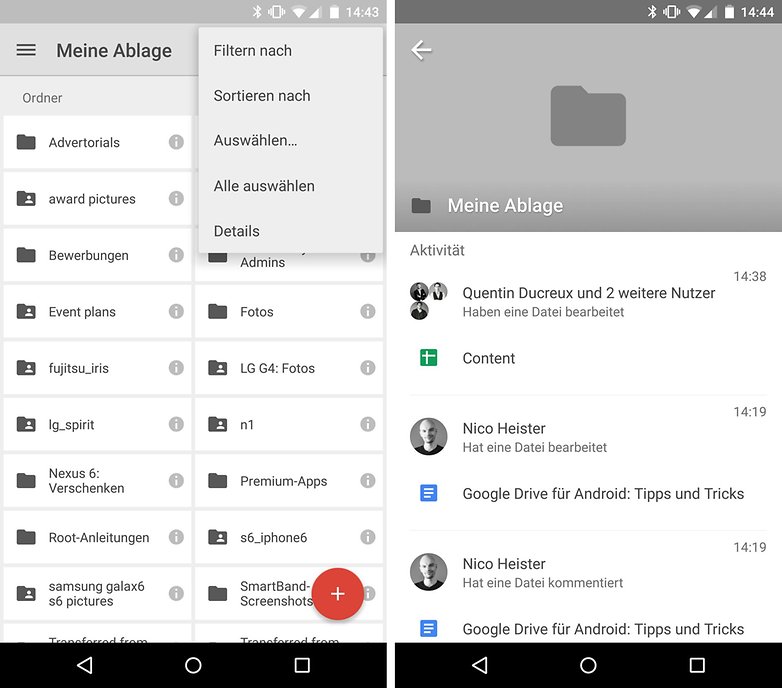The image size is (782, 688).
Task: Show info for fujitsu_iris folder
Action: 176,368
